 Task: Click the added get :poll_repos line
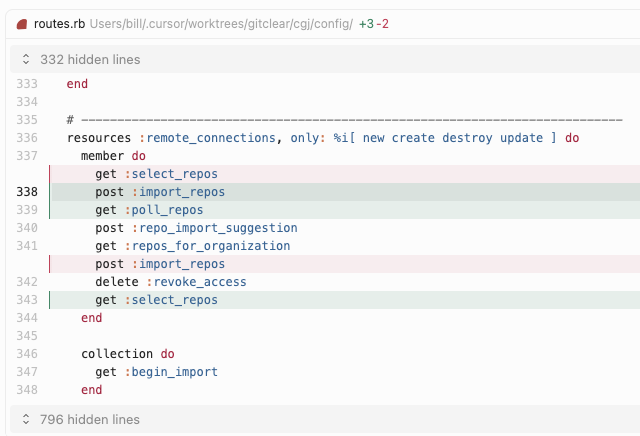point(149,210)
